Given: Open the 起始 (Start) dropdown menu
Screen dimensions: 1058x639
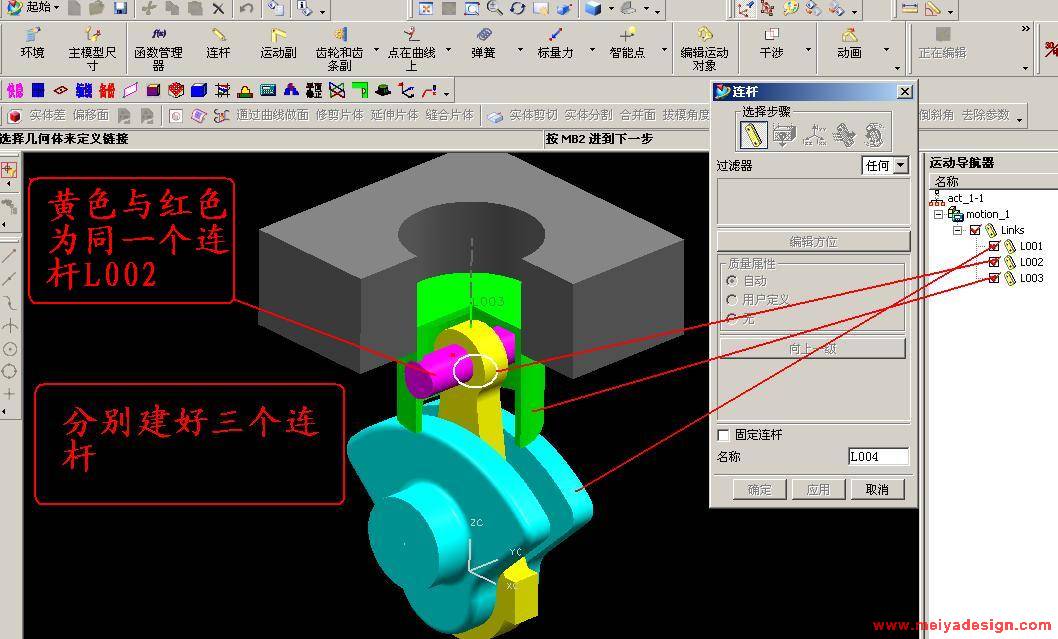Looking at the screenshot, I should click(32, 7).
